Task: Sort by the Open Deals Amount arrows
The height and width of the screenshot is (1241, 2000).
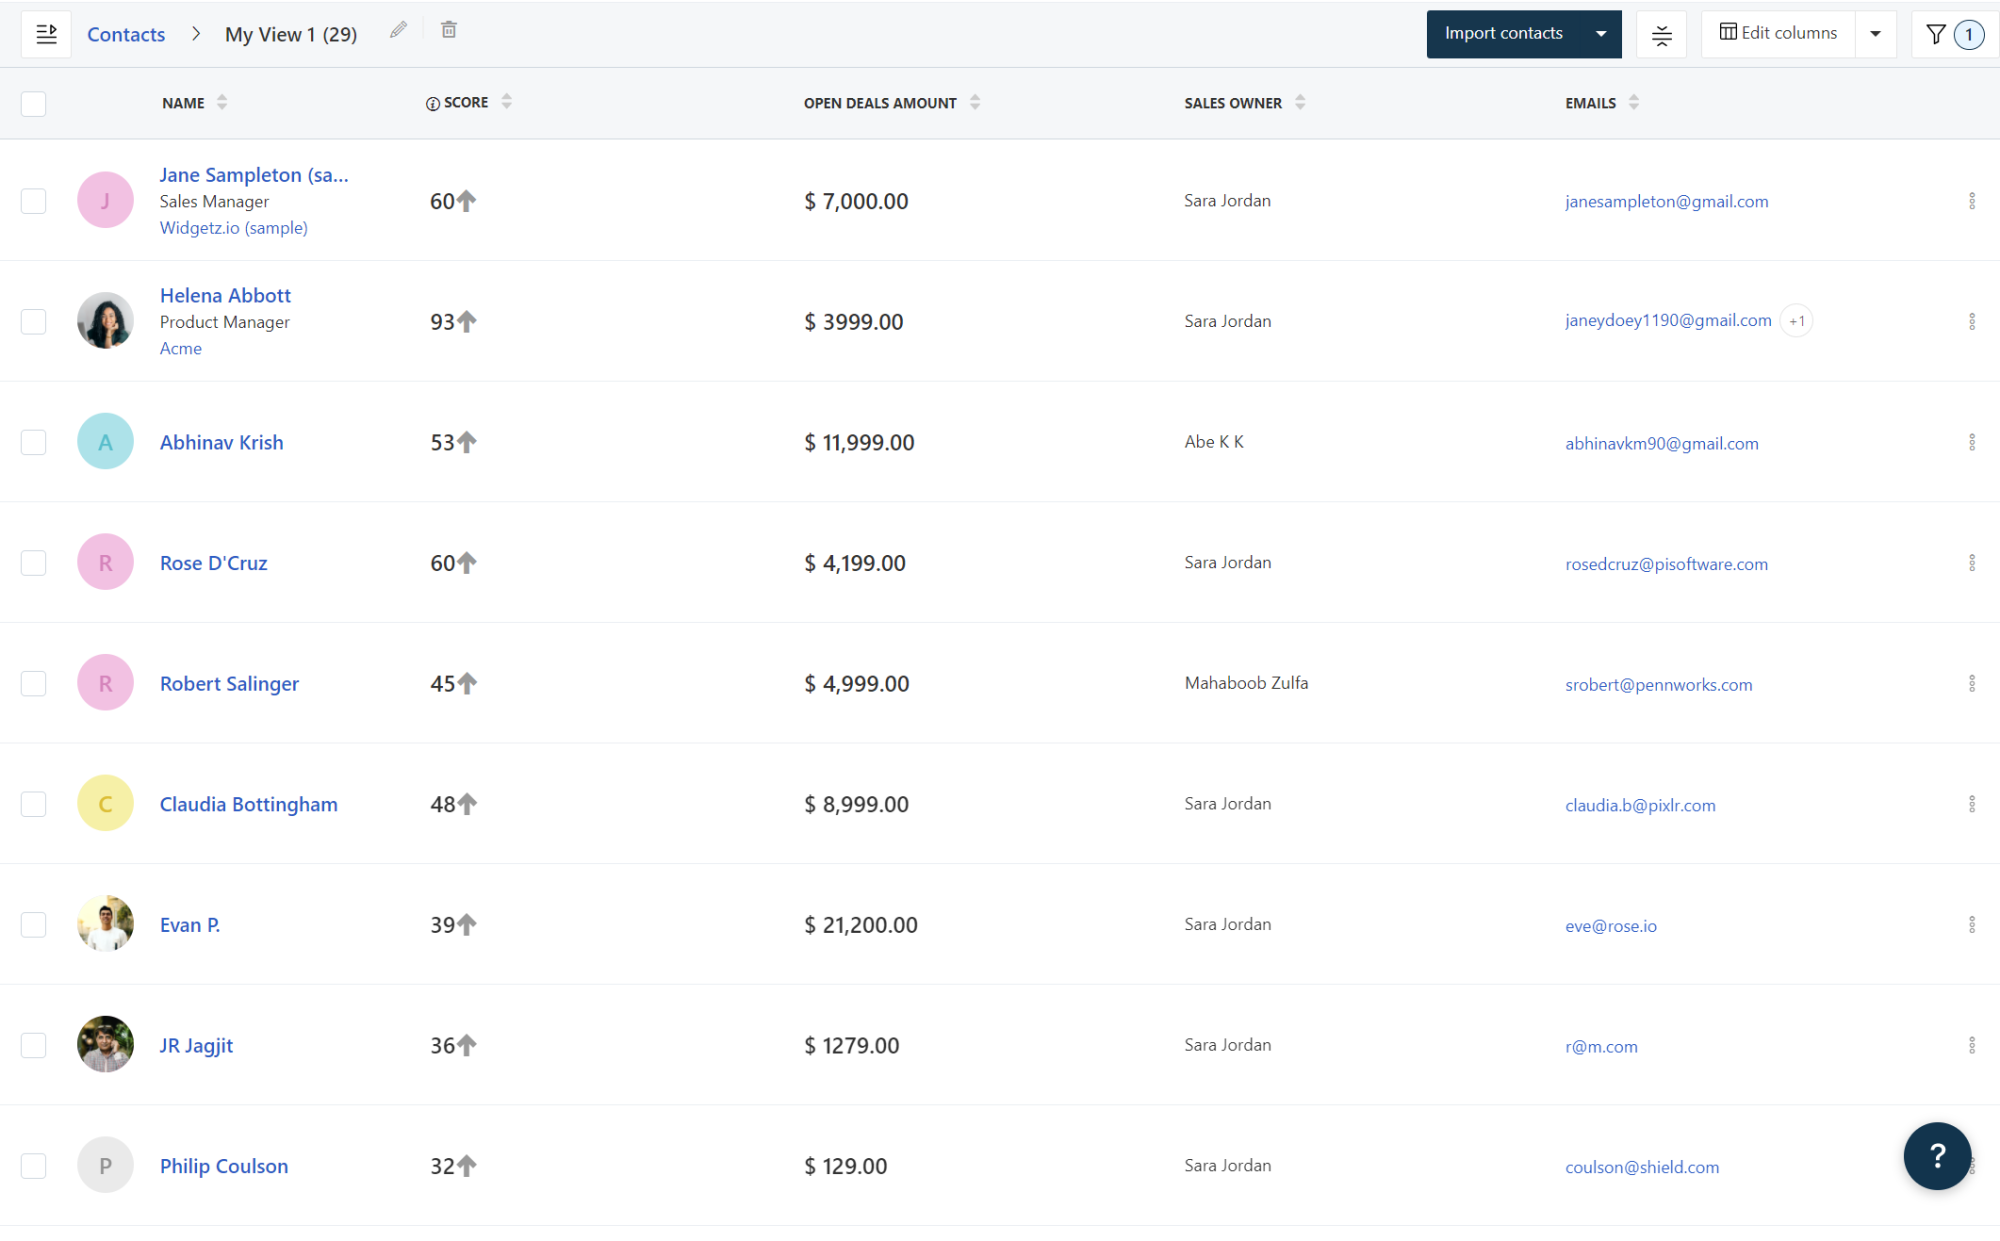Action: point(975,102)
